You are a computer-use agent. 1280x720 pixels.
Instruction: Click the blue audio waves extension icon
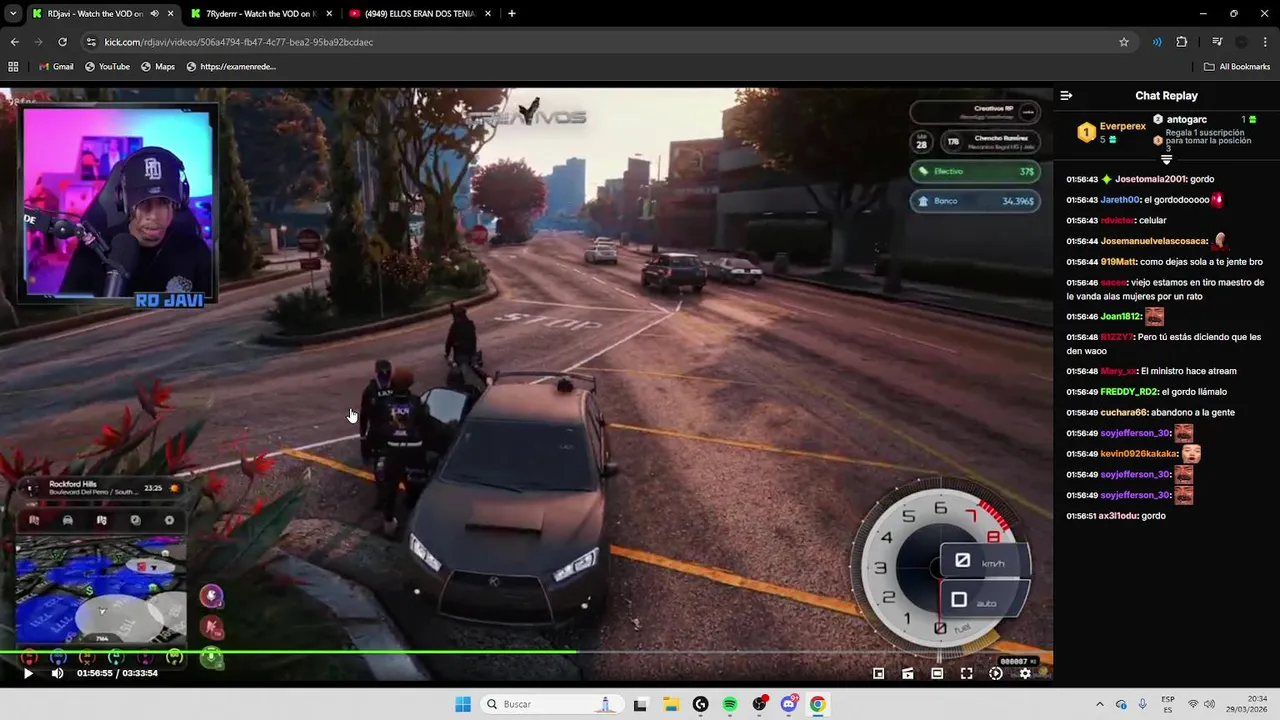(x=1157, y=42)
